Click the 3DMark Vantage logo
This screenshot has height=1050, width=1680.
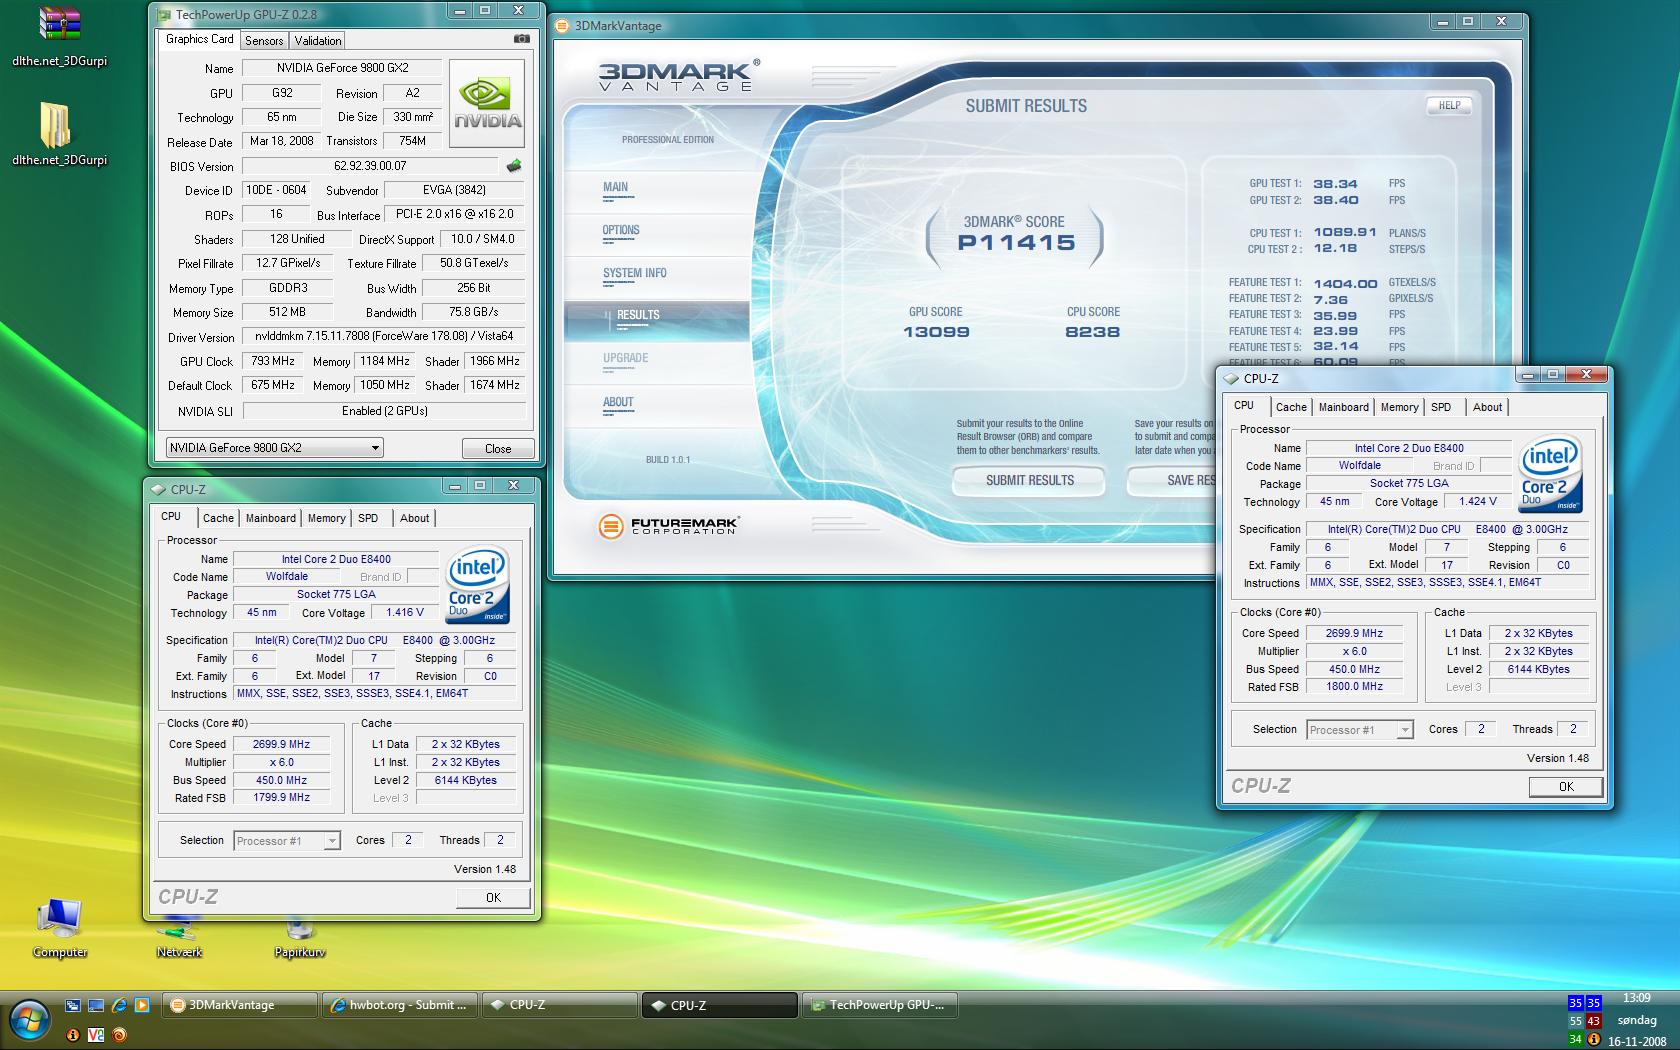click(677, 76)
